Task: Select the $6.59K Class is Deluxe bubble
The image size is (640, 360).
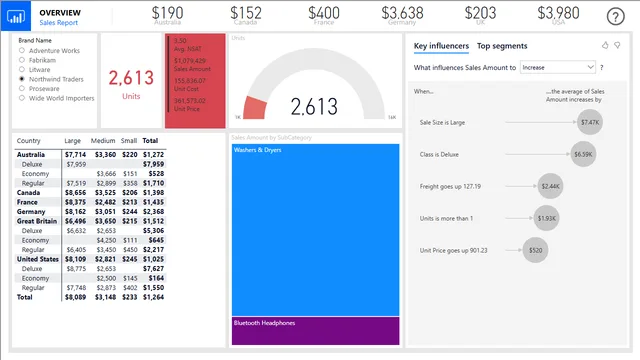Action: [x=583, y=154]
